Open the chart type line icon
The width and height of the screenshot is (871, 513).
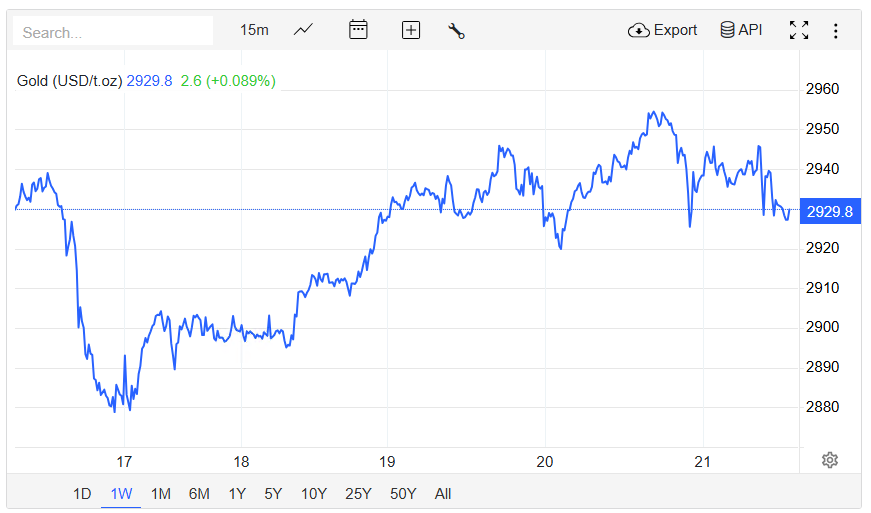coord(304,30)
